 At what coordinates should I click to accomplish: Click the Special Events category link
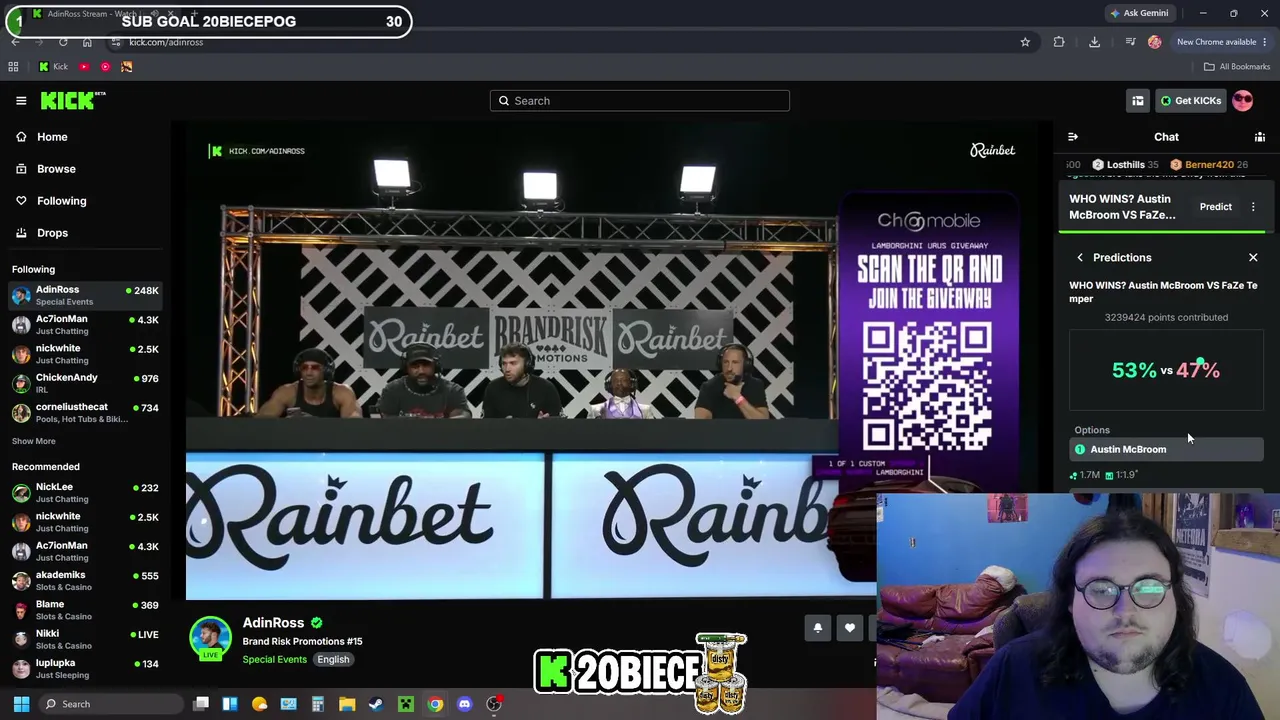pos(274,660)
